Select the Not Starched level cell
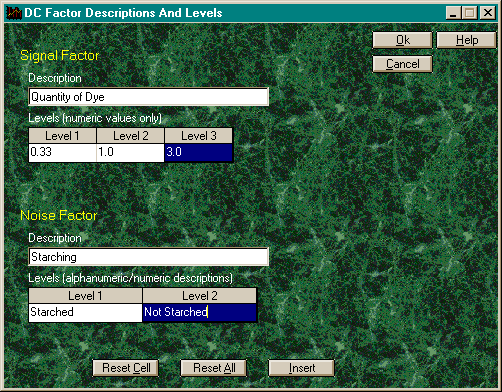This screenshot has width=502, height=392. coord(200,313)
